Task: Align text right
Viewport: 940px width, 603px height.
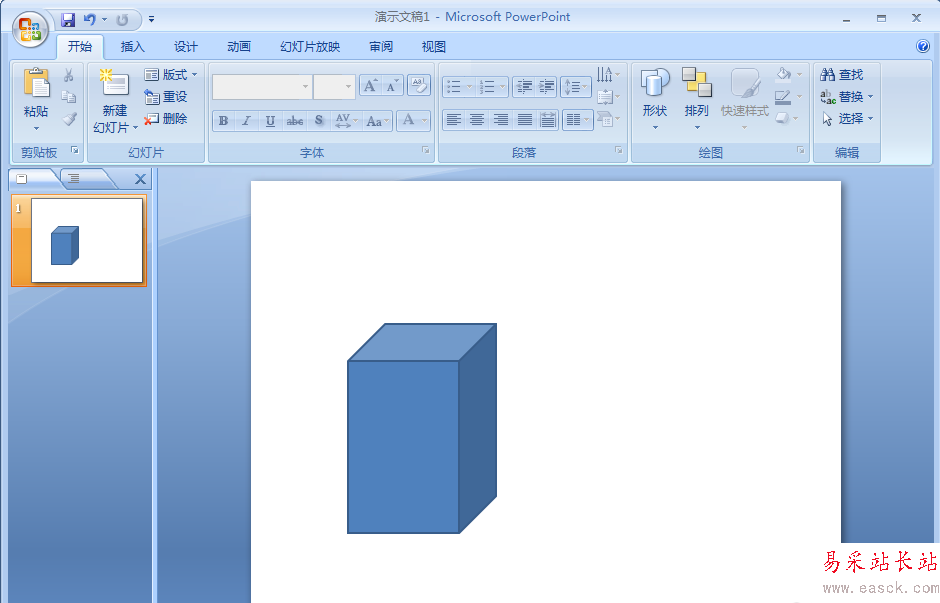Action: click(501, 120)
